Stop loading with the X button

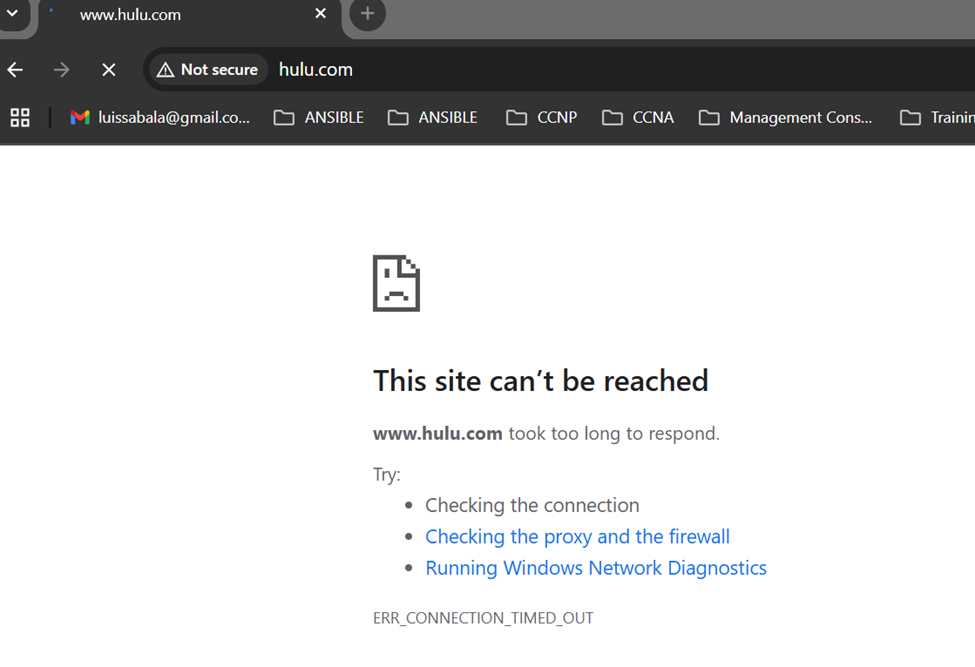(109, 70)
